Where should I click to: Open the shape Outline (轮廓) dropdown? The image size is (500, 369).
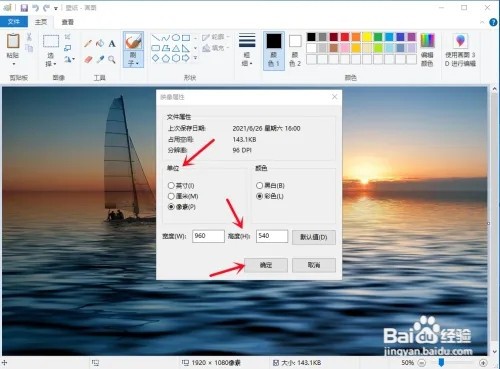(x=216, y=37)
